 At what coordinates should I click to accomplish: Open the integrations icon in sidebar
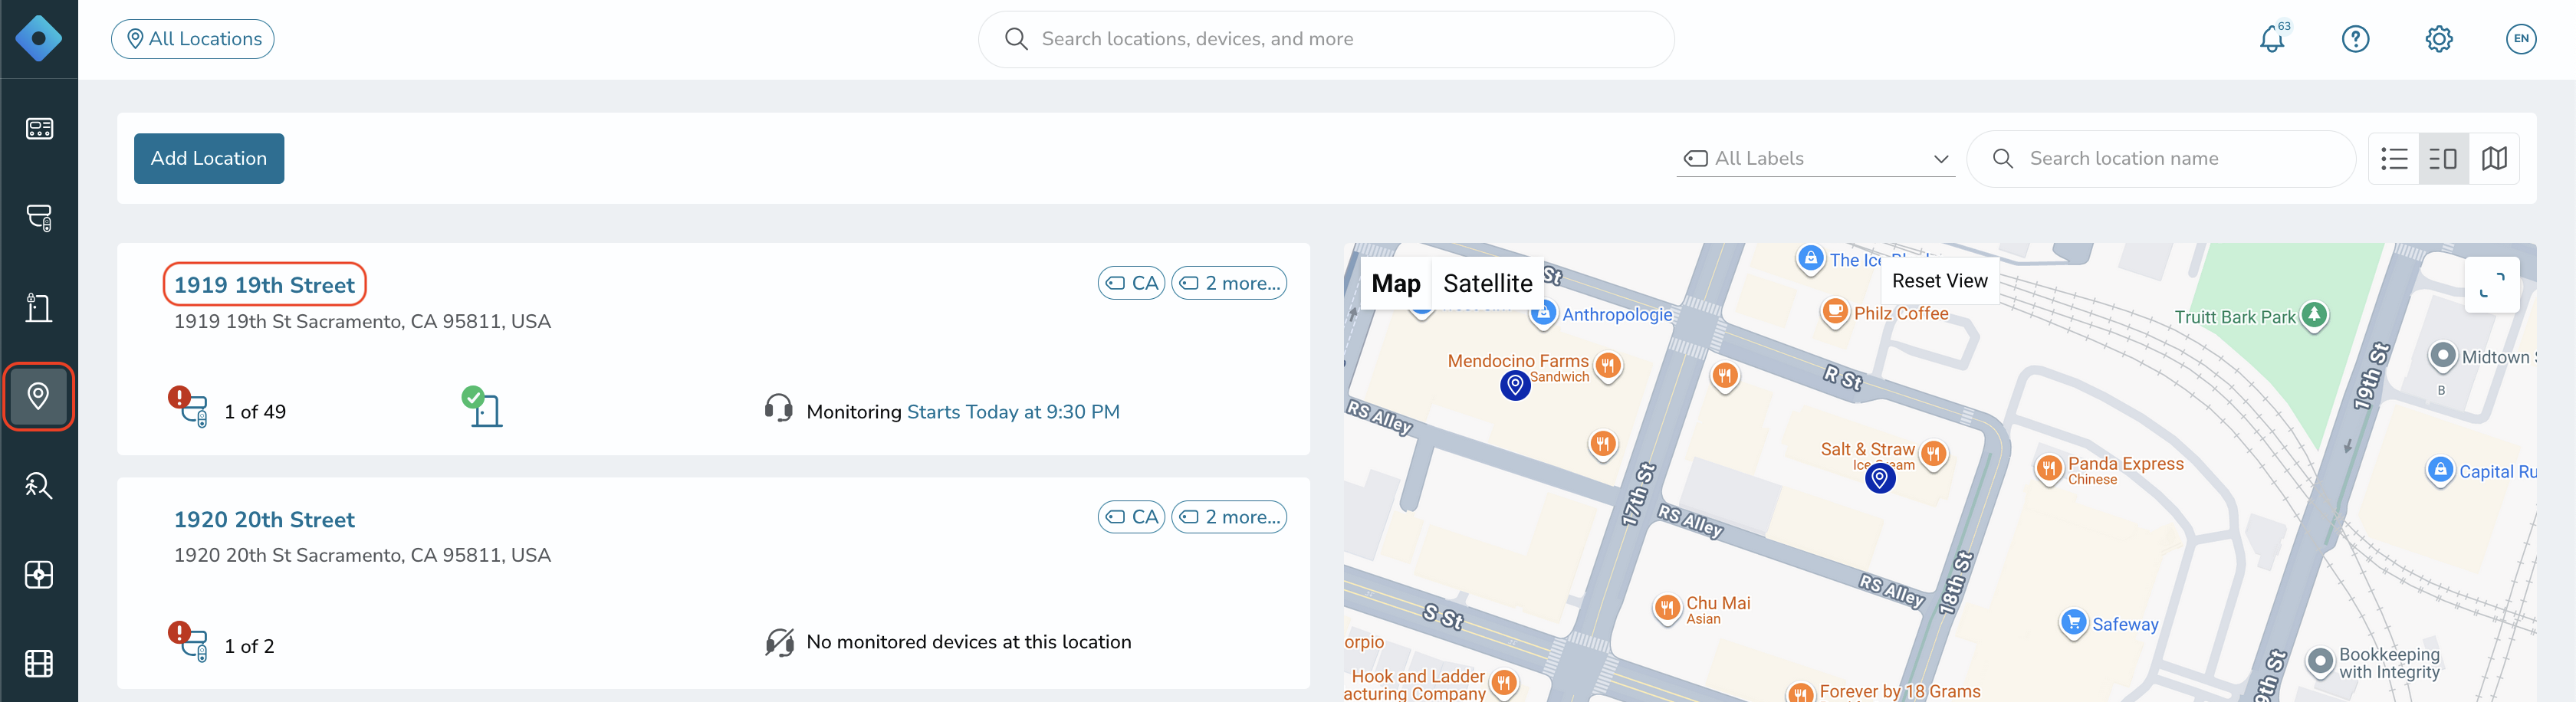coord(39,575)
